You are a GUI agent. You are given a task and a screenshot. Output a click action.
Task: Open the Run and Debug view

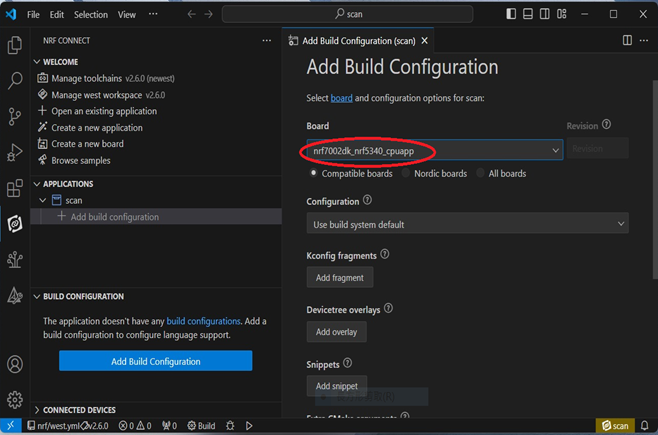tap(15, 153)
